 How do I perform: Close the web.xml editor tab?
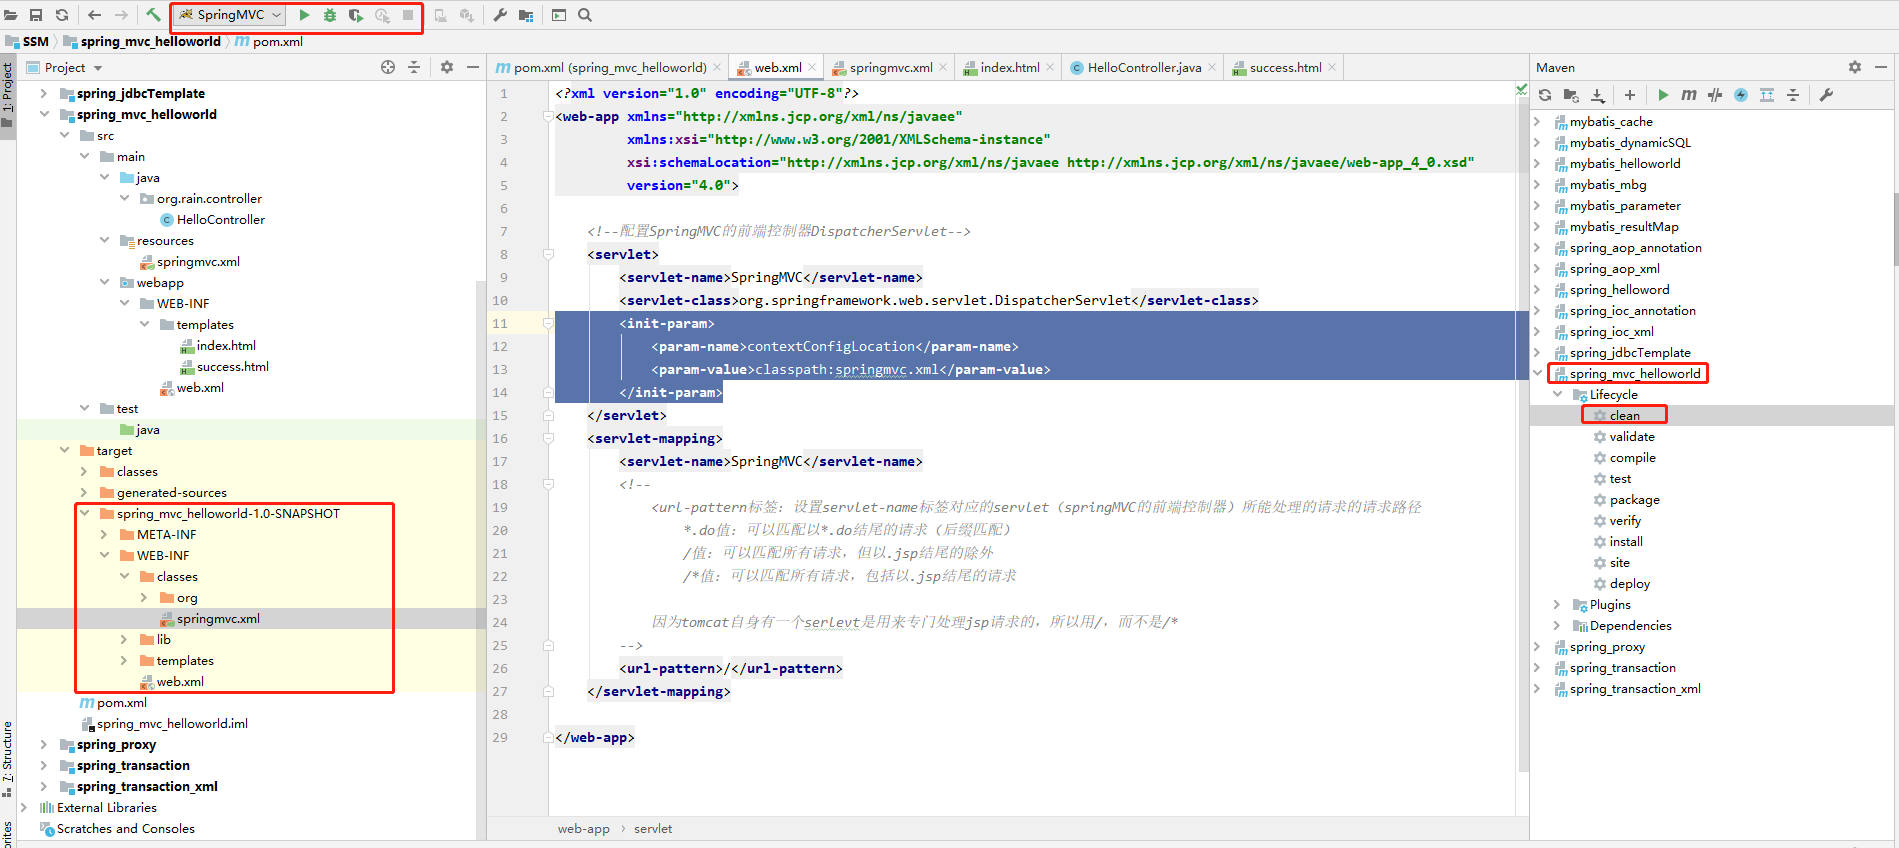pyautogui.click(x=812, y=68)
